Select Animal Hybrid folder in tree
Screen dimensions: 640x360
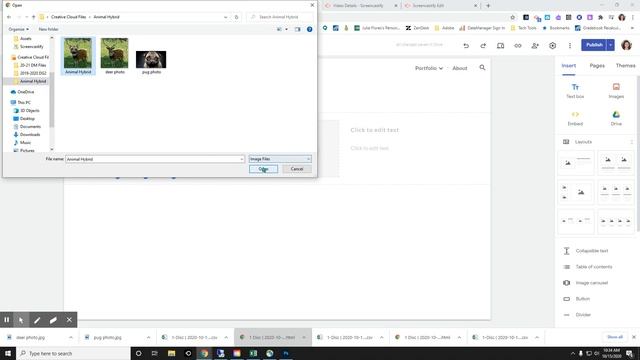click(x=30, y=81)
